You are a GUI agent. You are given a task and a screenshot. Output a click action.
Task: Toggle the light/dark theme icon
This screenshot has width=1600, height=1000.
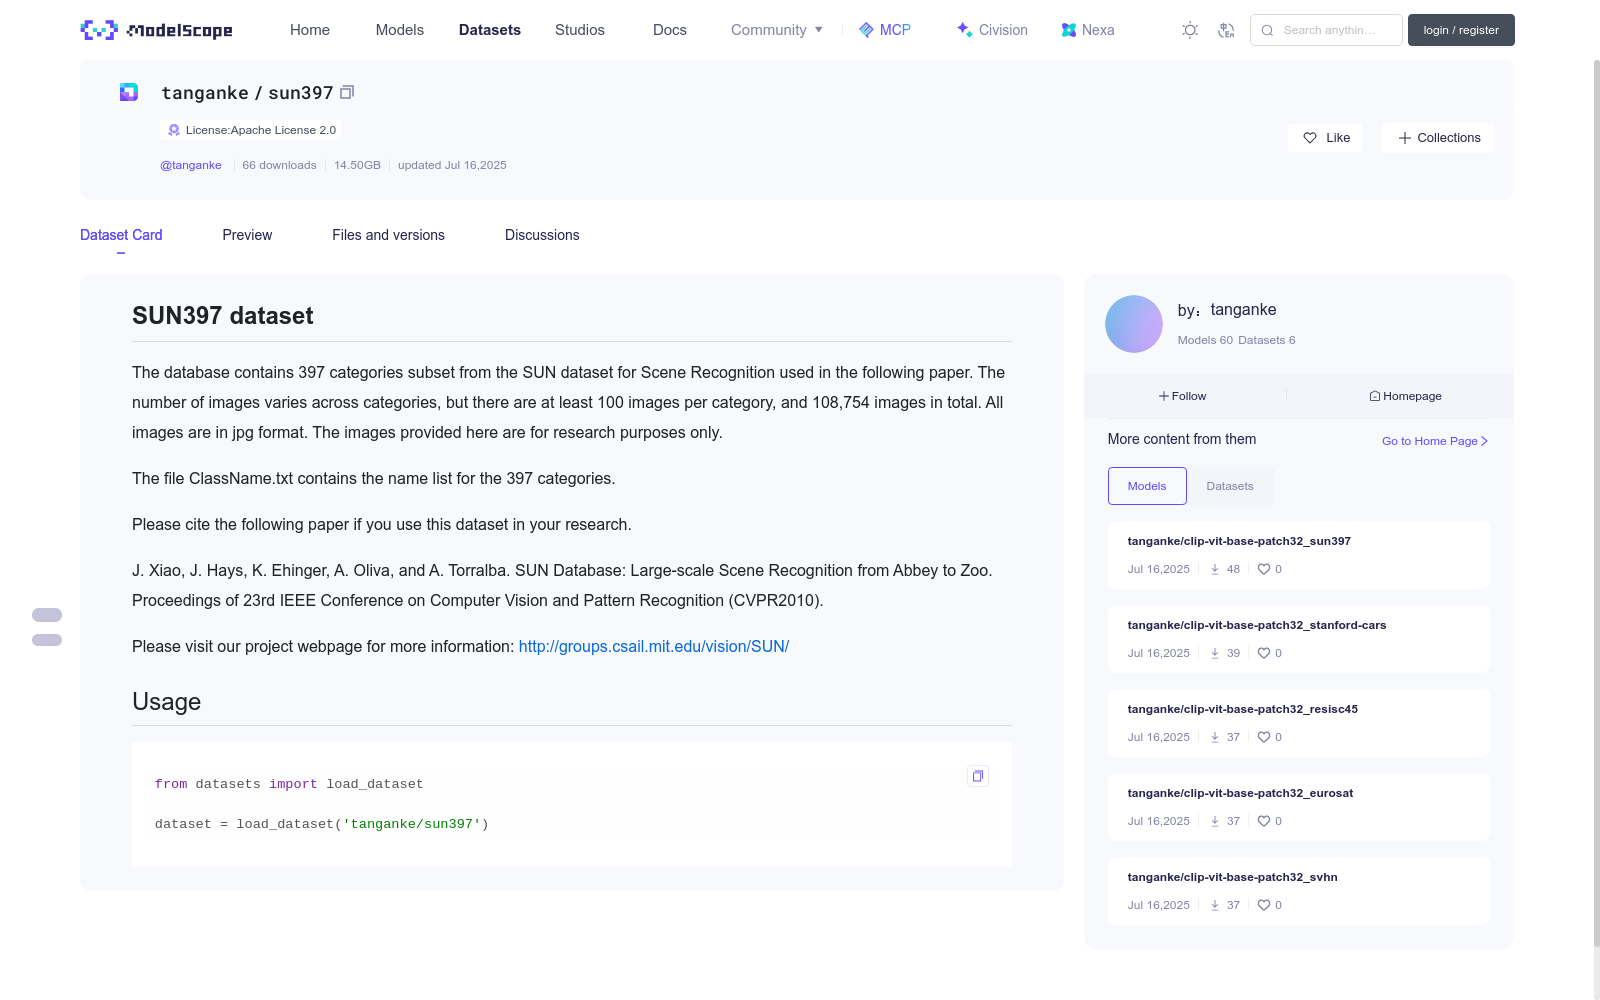pyautogui.click(x=1190, y=30)
